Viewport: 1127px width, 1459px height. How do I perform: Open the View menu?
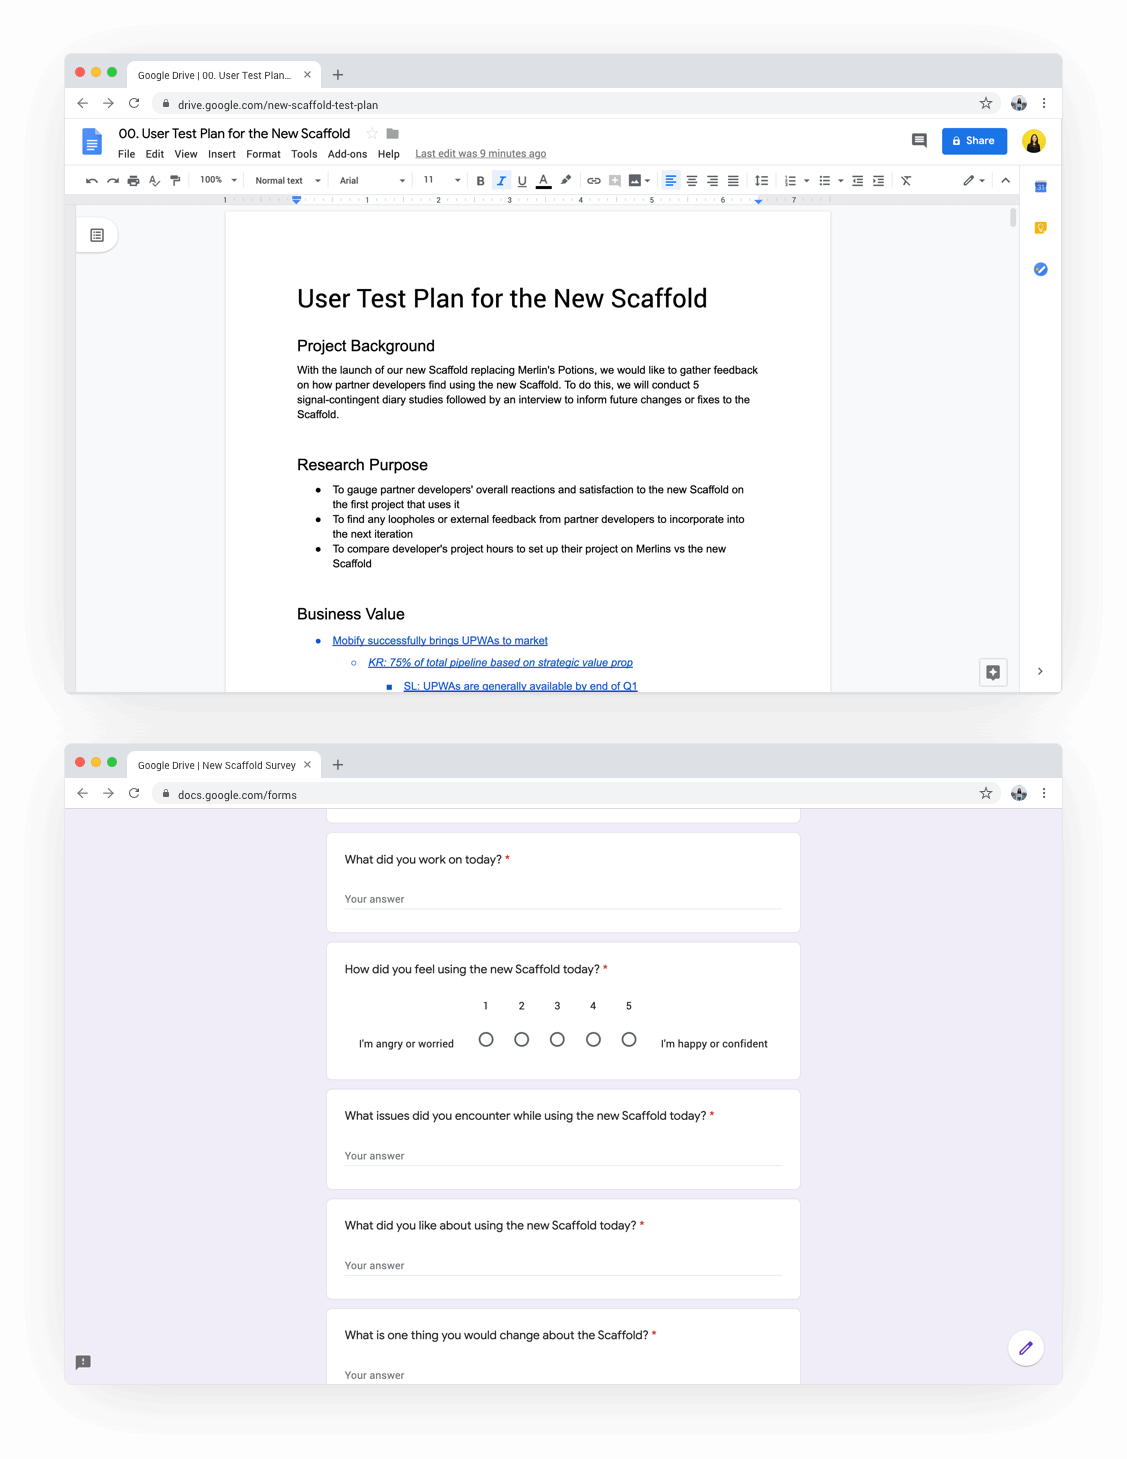click(x=186, y=154)
